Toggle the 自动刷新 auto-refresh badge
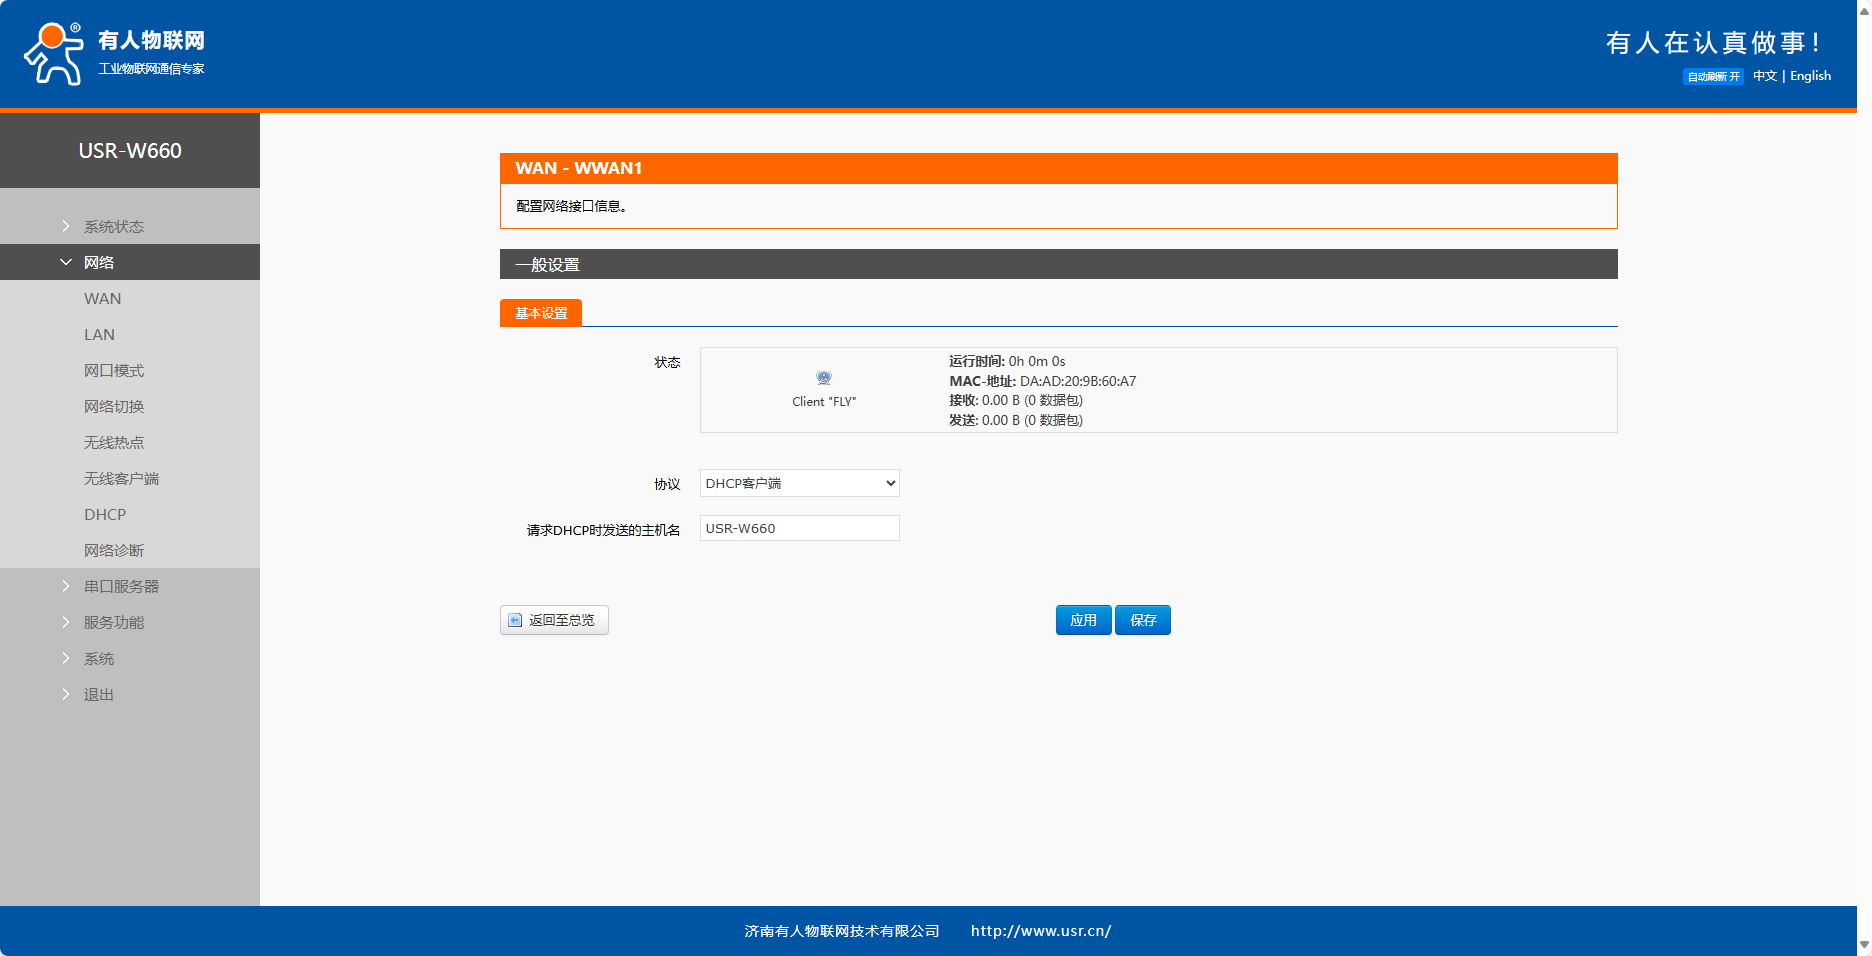Image resolution: width=1872 pixels, height=956 pixels. (1713, 77)
